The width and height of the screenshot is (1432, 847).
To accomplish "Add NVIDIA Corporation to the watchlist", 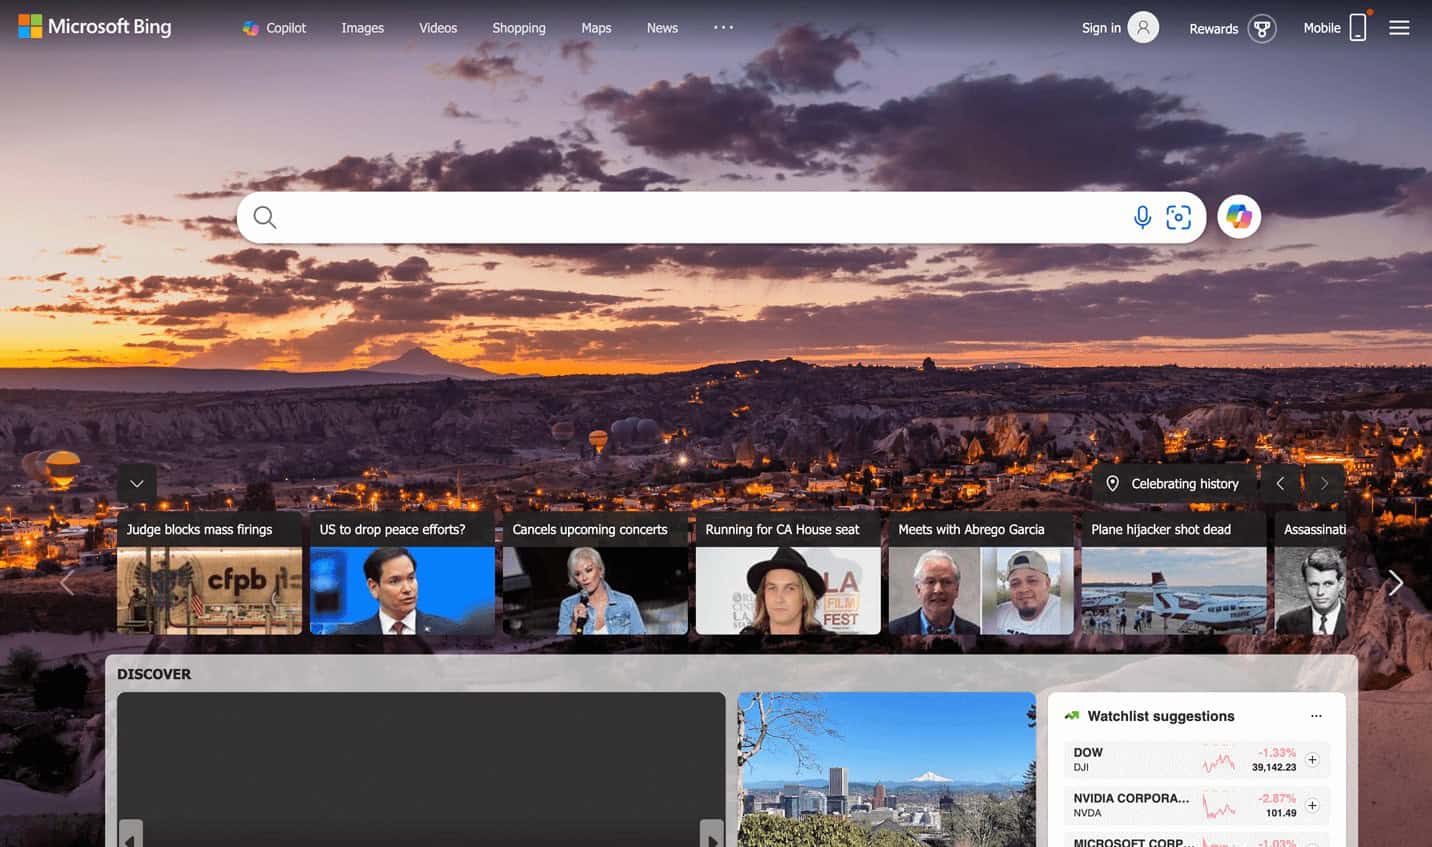I will click(x=1312, y=805).
